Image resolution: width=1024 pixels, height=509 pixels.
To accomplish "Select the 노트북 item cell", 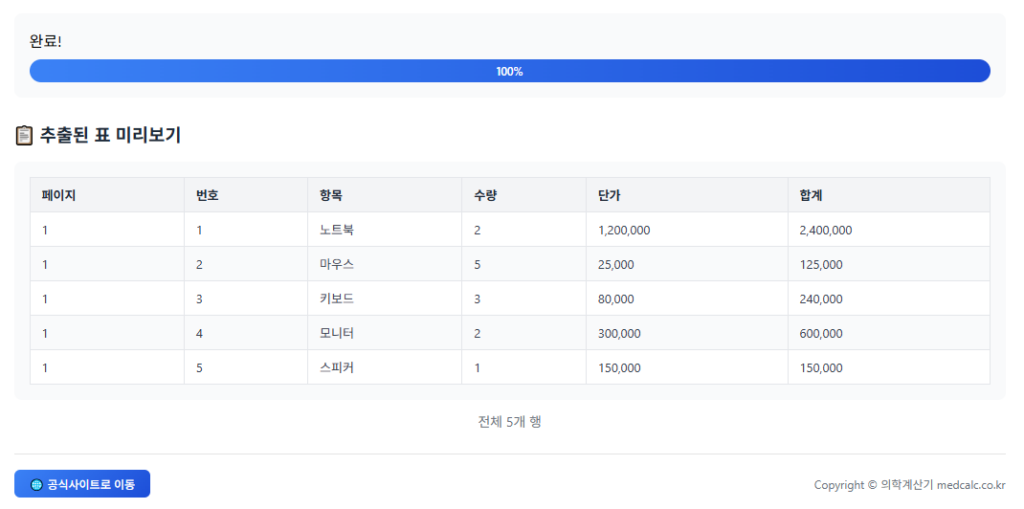I will point(336,230).
